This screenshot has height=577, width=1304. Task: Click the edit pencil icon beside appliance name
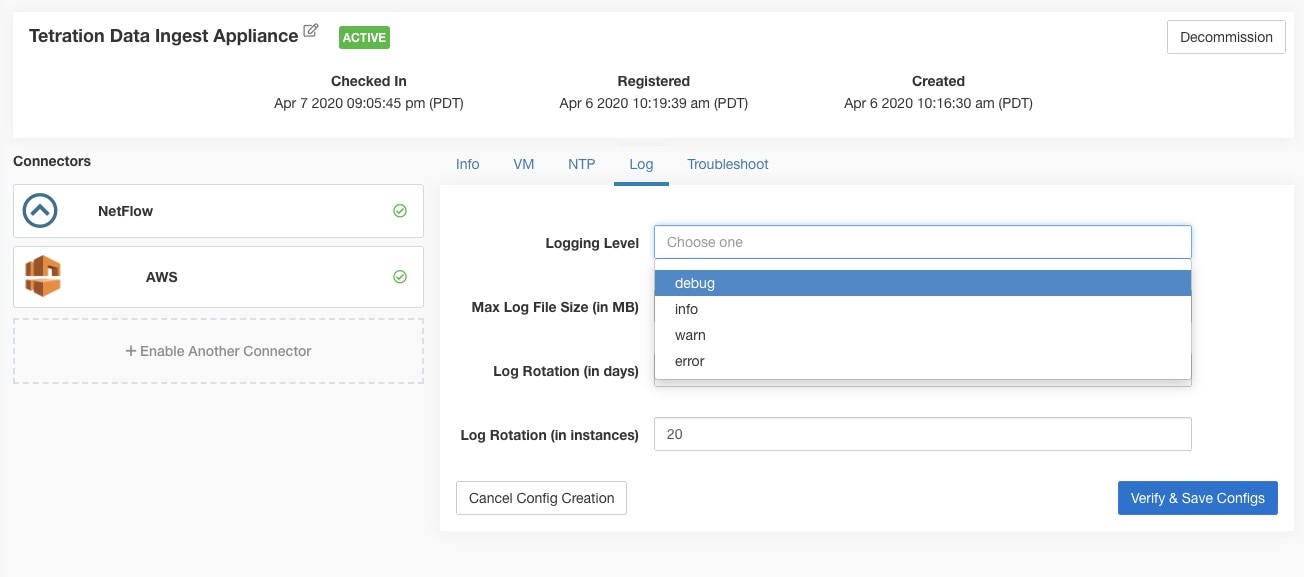311,31
